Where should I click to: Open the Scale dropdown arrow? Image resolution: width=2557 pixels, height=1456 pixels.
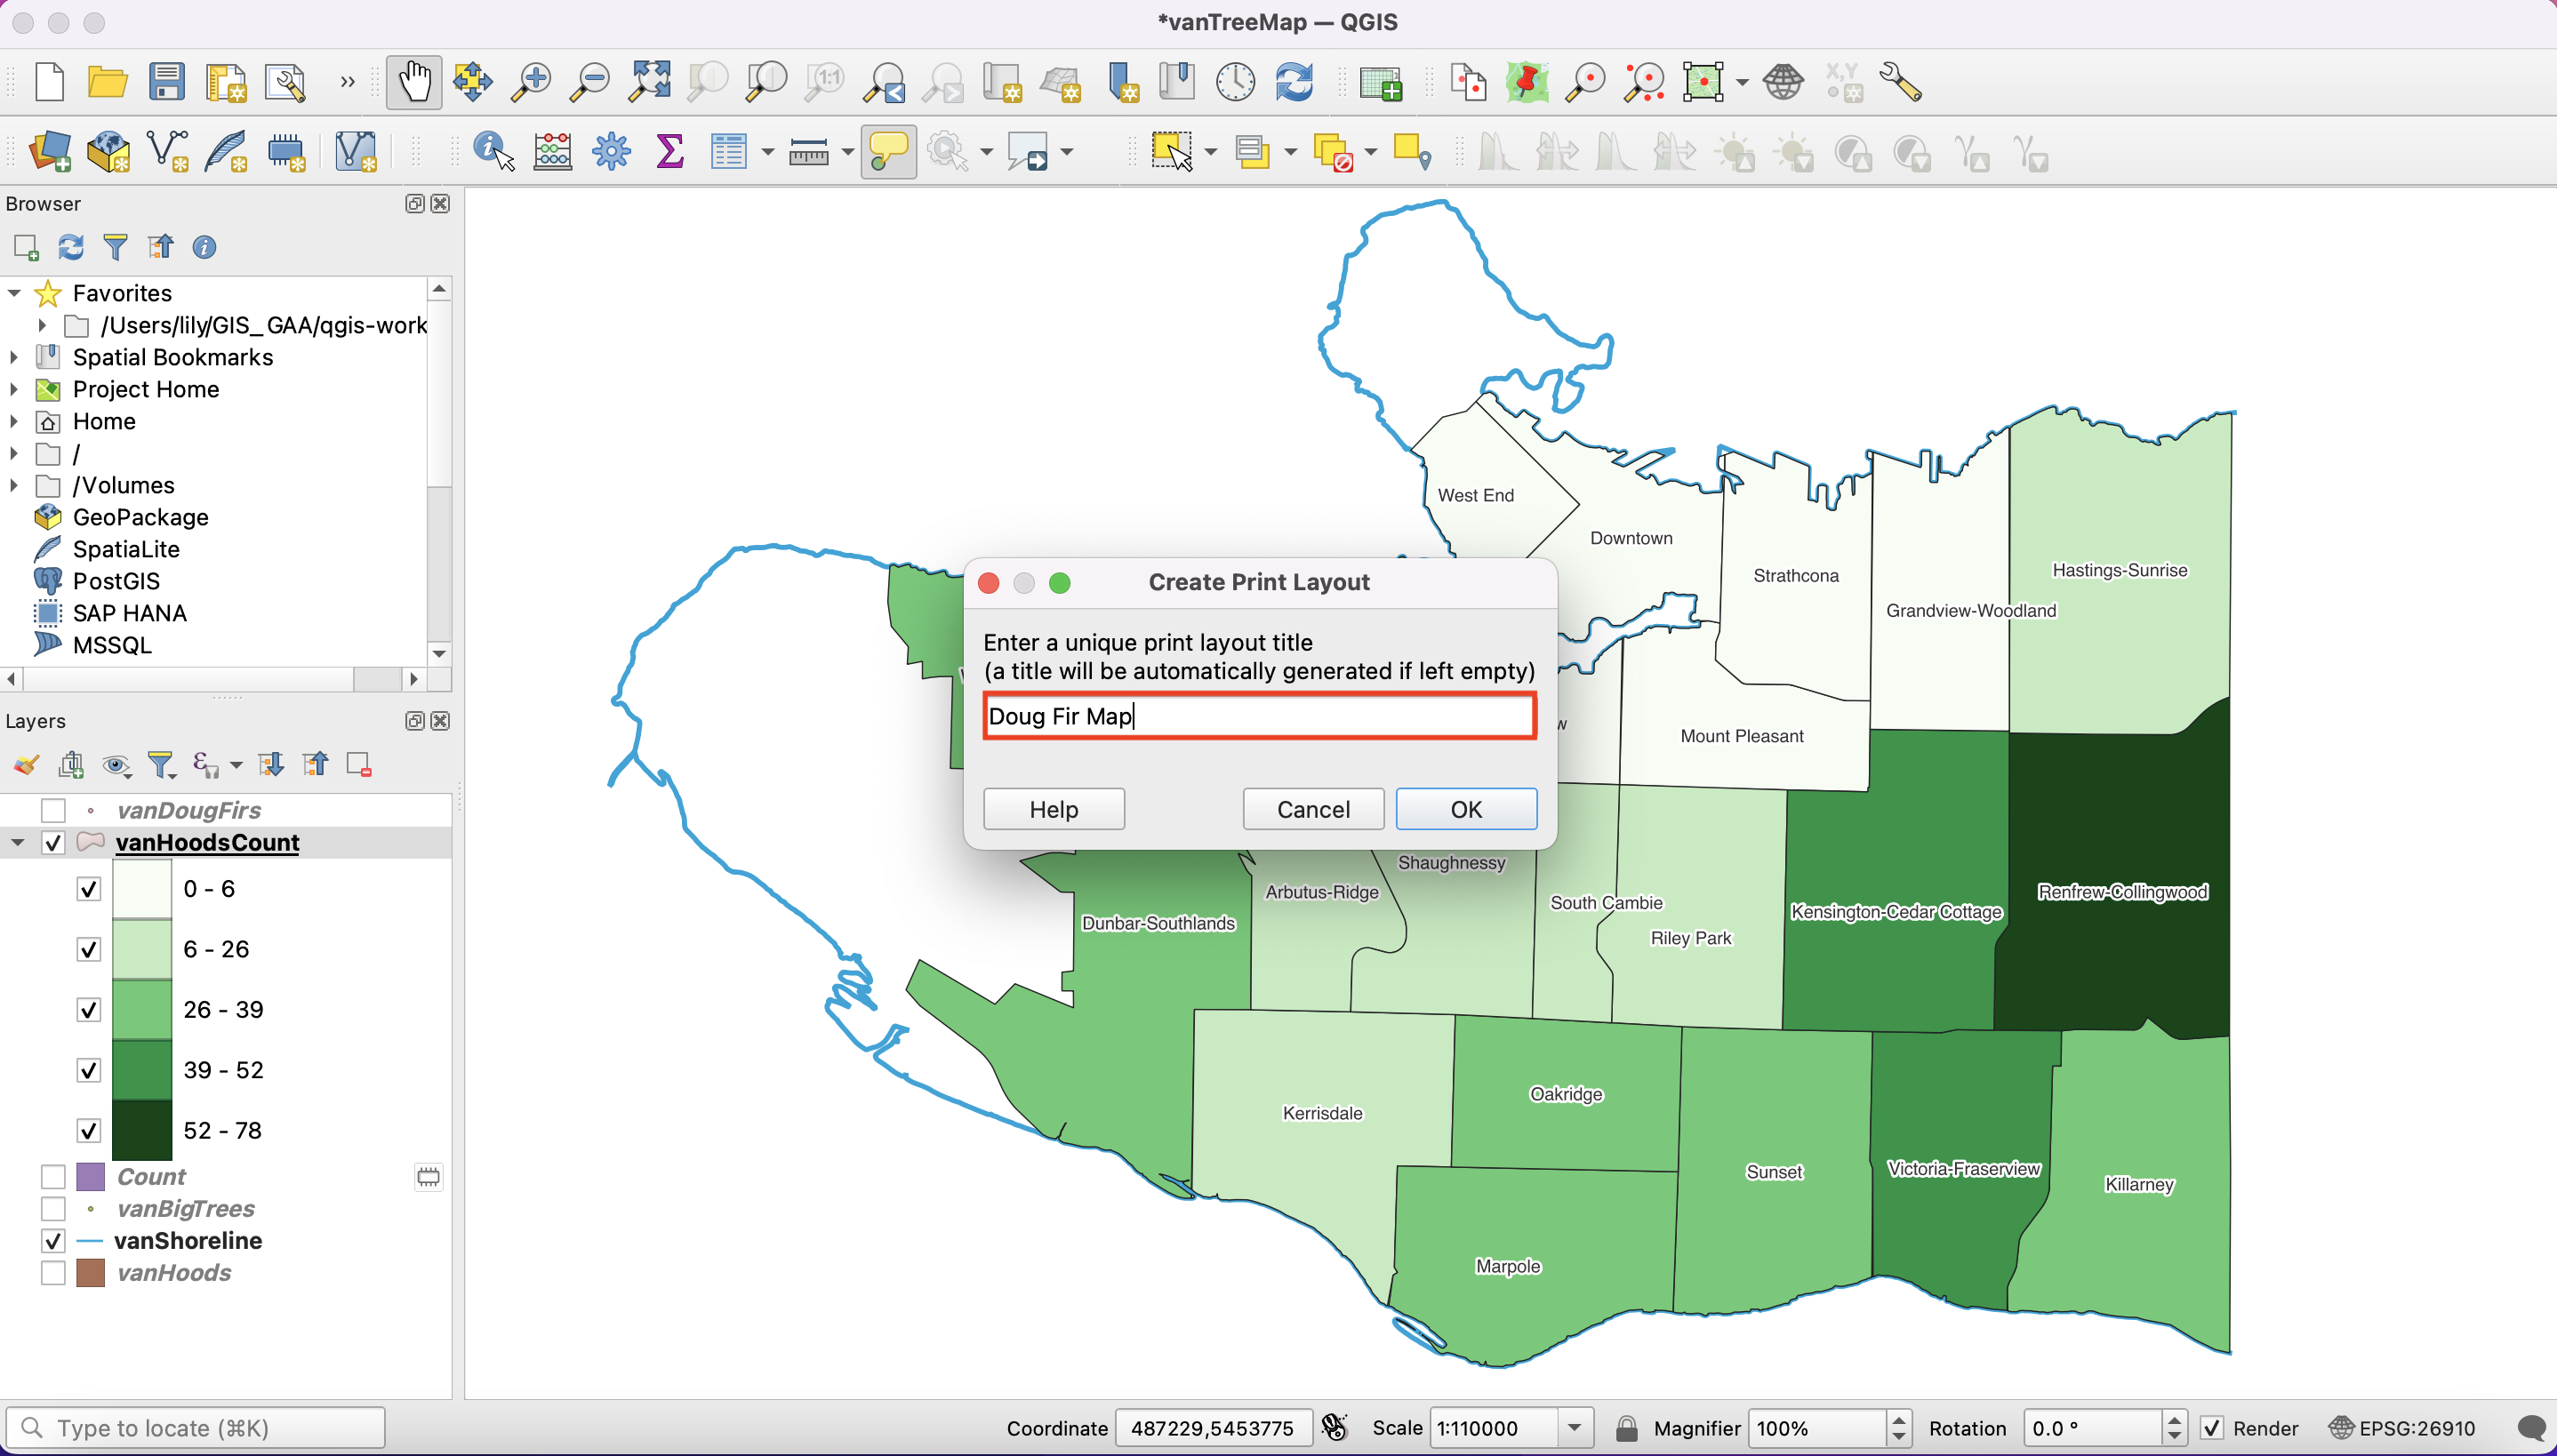(x=1574, y=1428)
